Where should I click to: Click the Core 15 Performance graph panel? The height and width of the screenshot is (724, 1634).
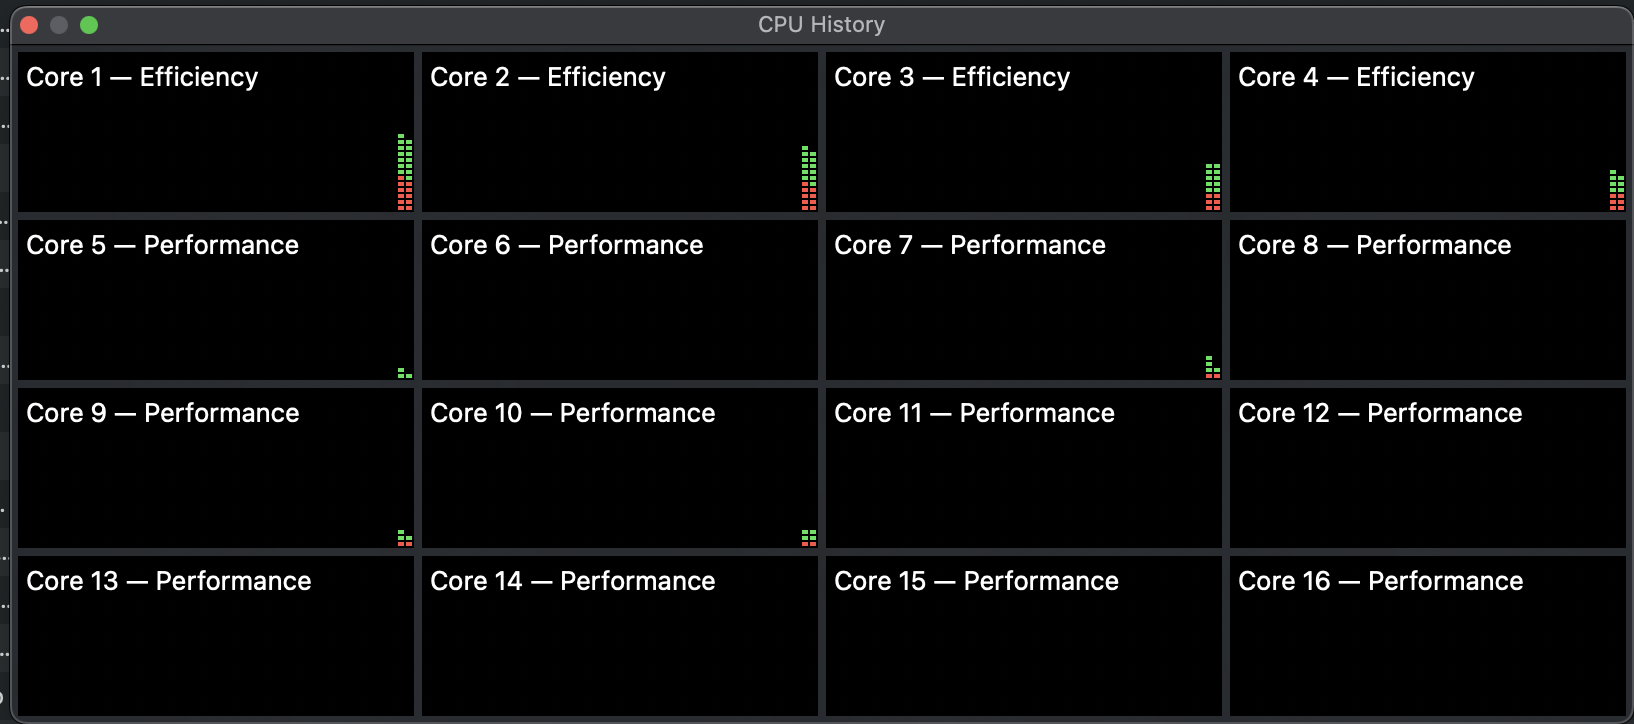[1023, 636]
